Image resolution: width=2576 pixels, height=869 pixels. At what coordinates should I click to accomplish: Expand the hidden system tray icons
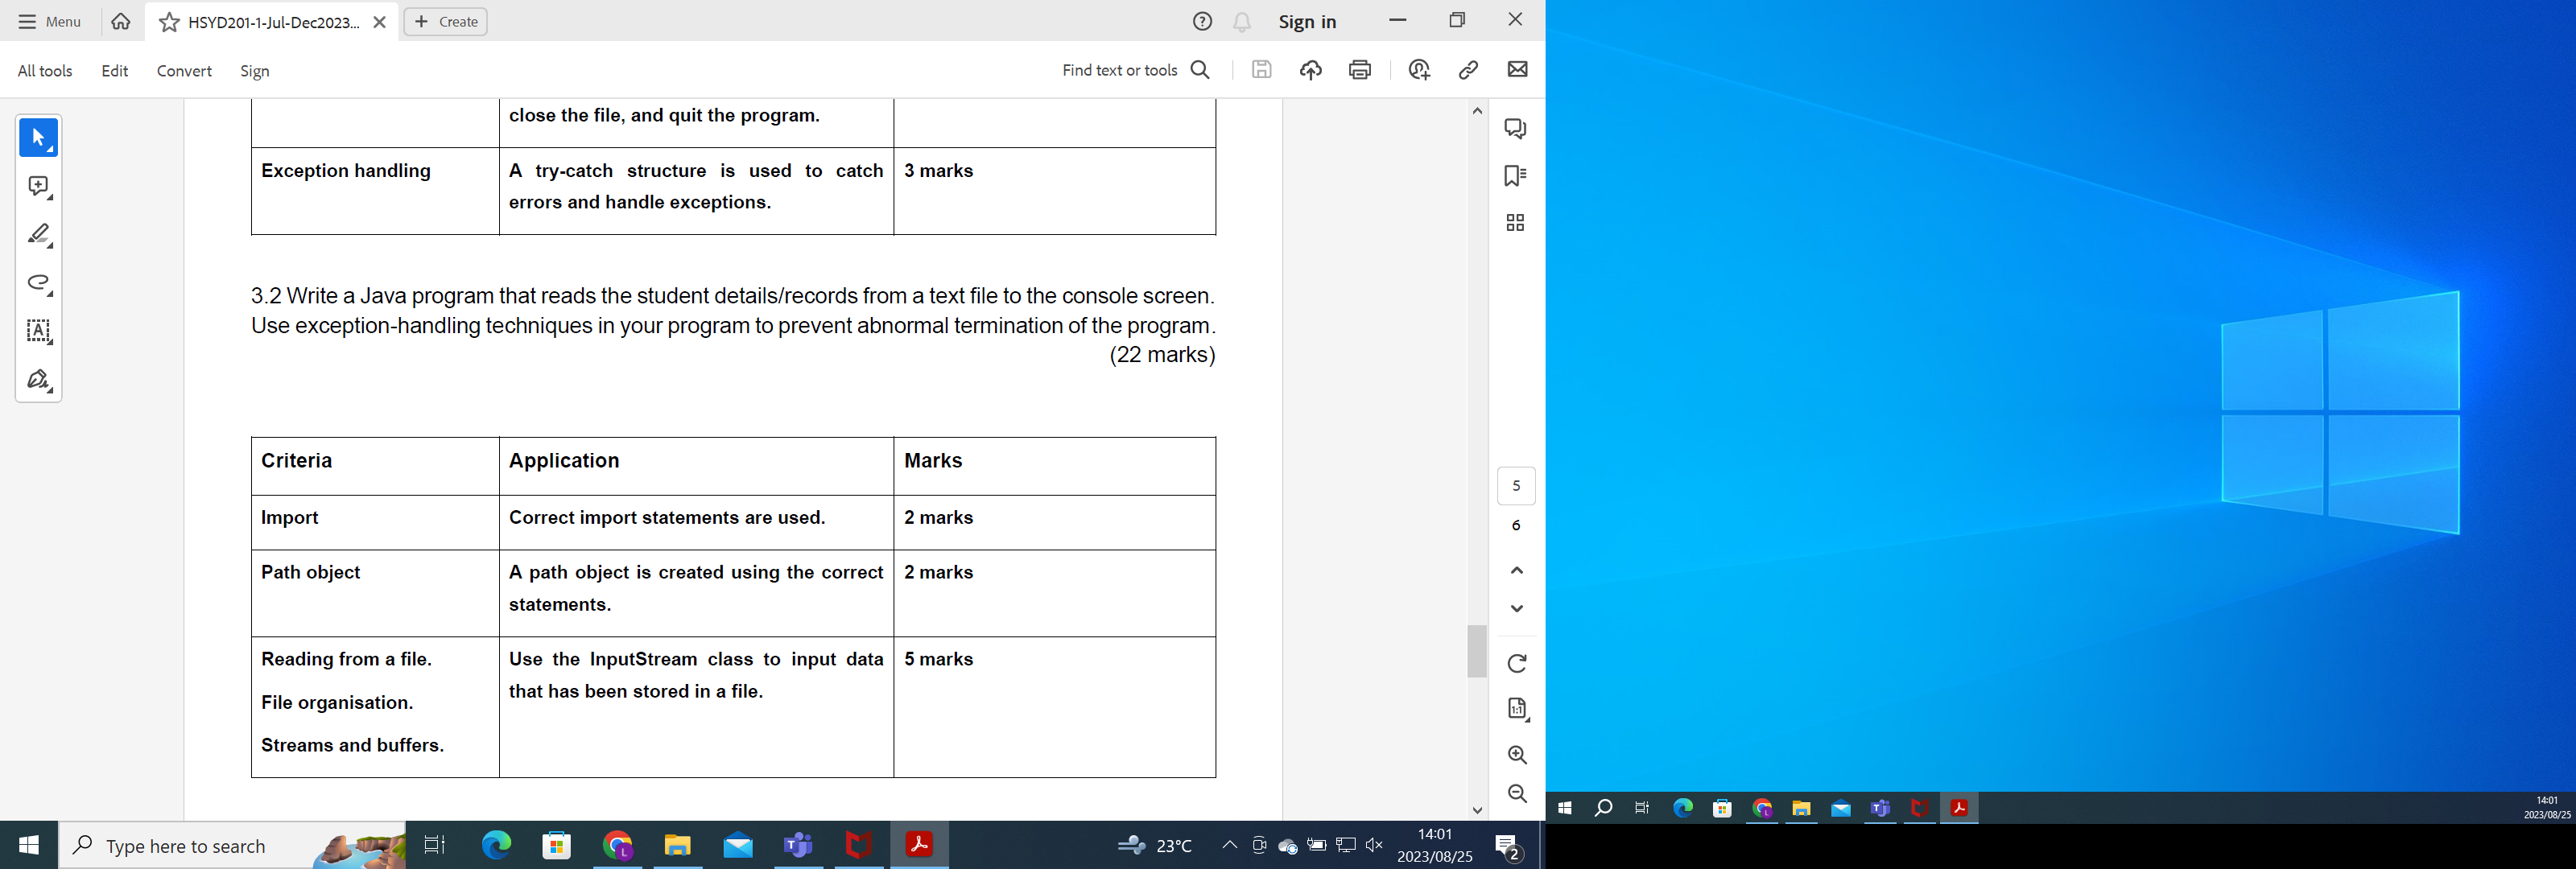pos(1229,845)
